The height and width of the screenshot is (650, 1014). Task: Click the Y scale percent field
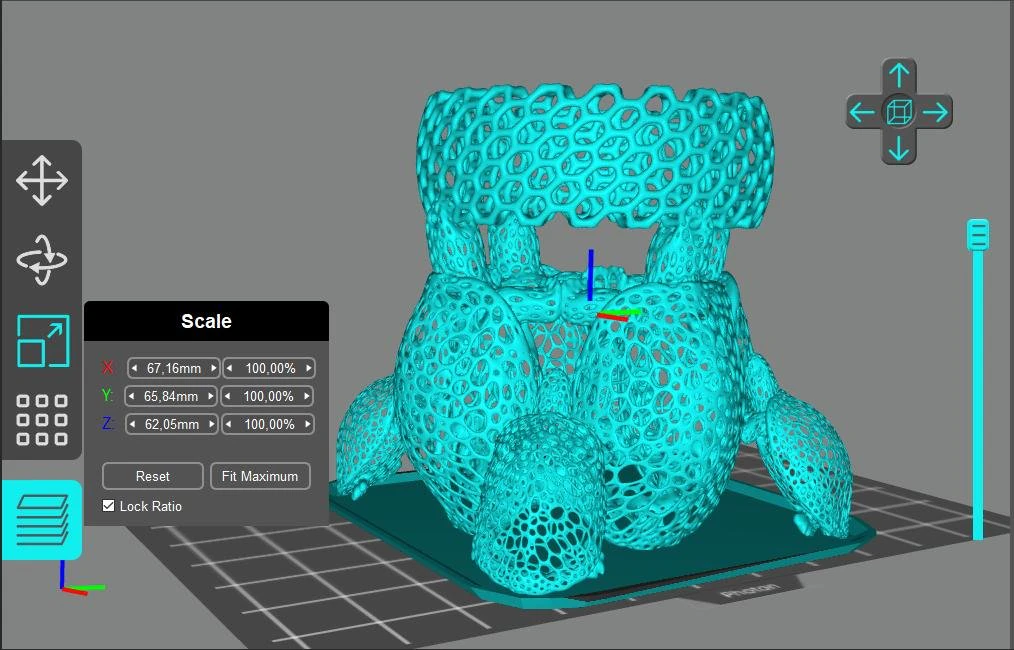click(267, 396)
